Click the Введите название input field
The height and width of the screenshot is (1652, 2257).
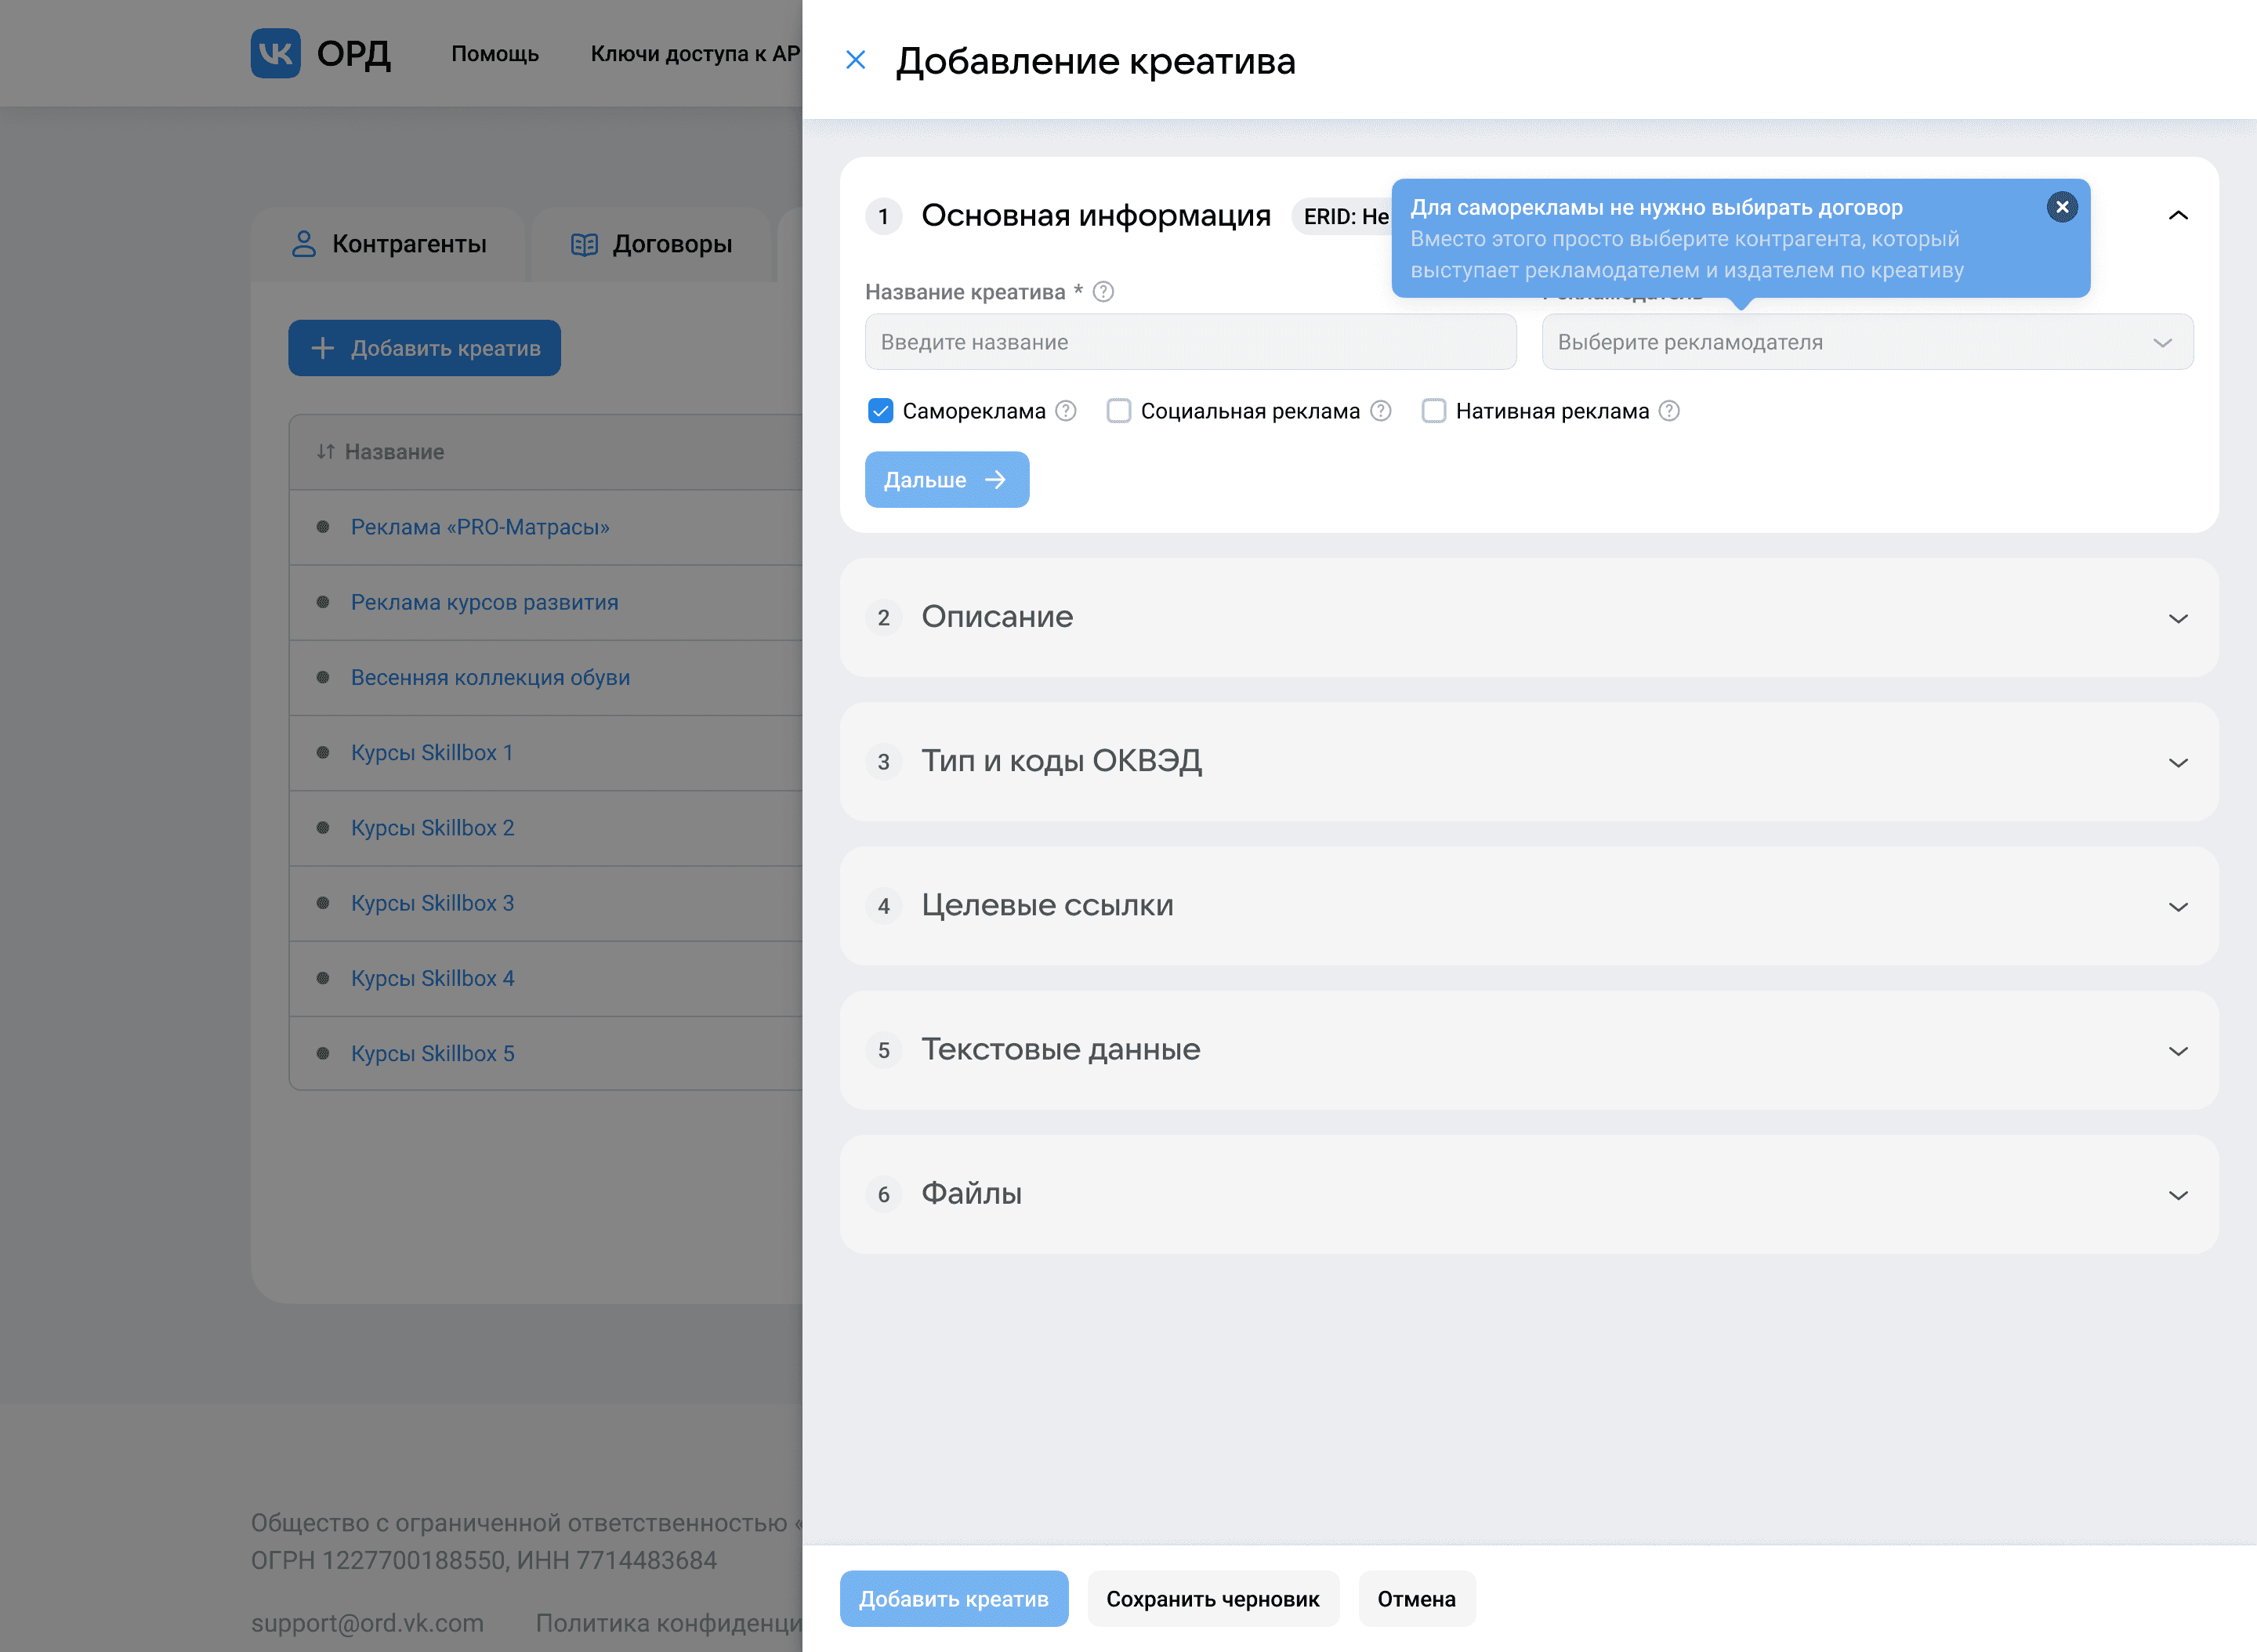[1190, 342]
